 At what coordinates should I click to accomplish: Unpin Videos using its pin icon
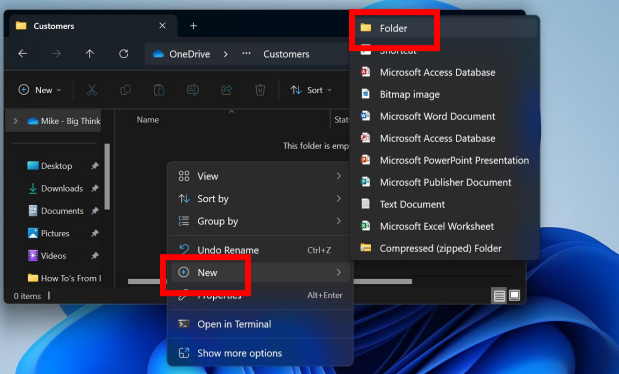[95, 256]
